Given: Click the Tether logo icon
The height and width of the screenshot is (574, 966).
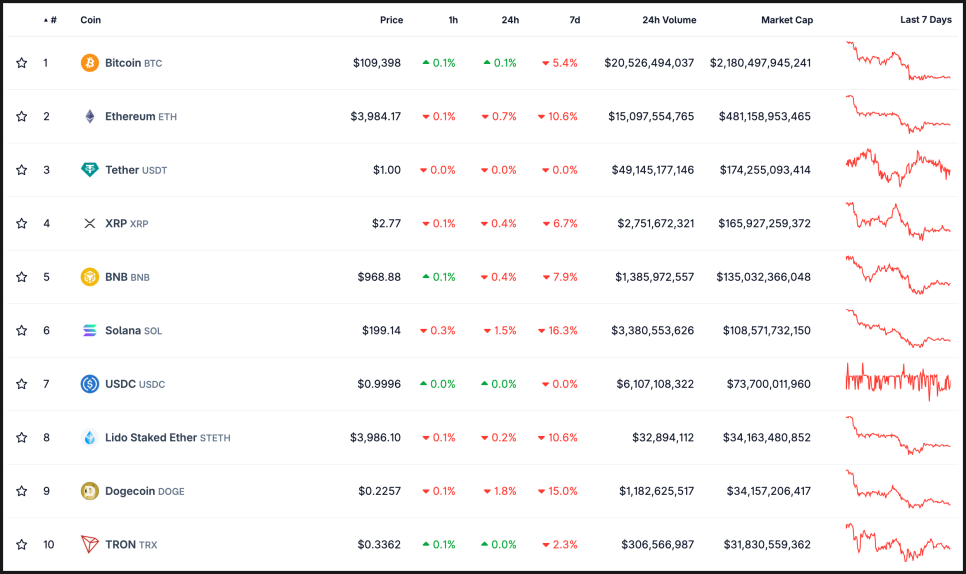Looking at the screenshot, I should [x=89, y=170].
